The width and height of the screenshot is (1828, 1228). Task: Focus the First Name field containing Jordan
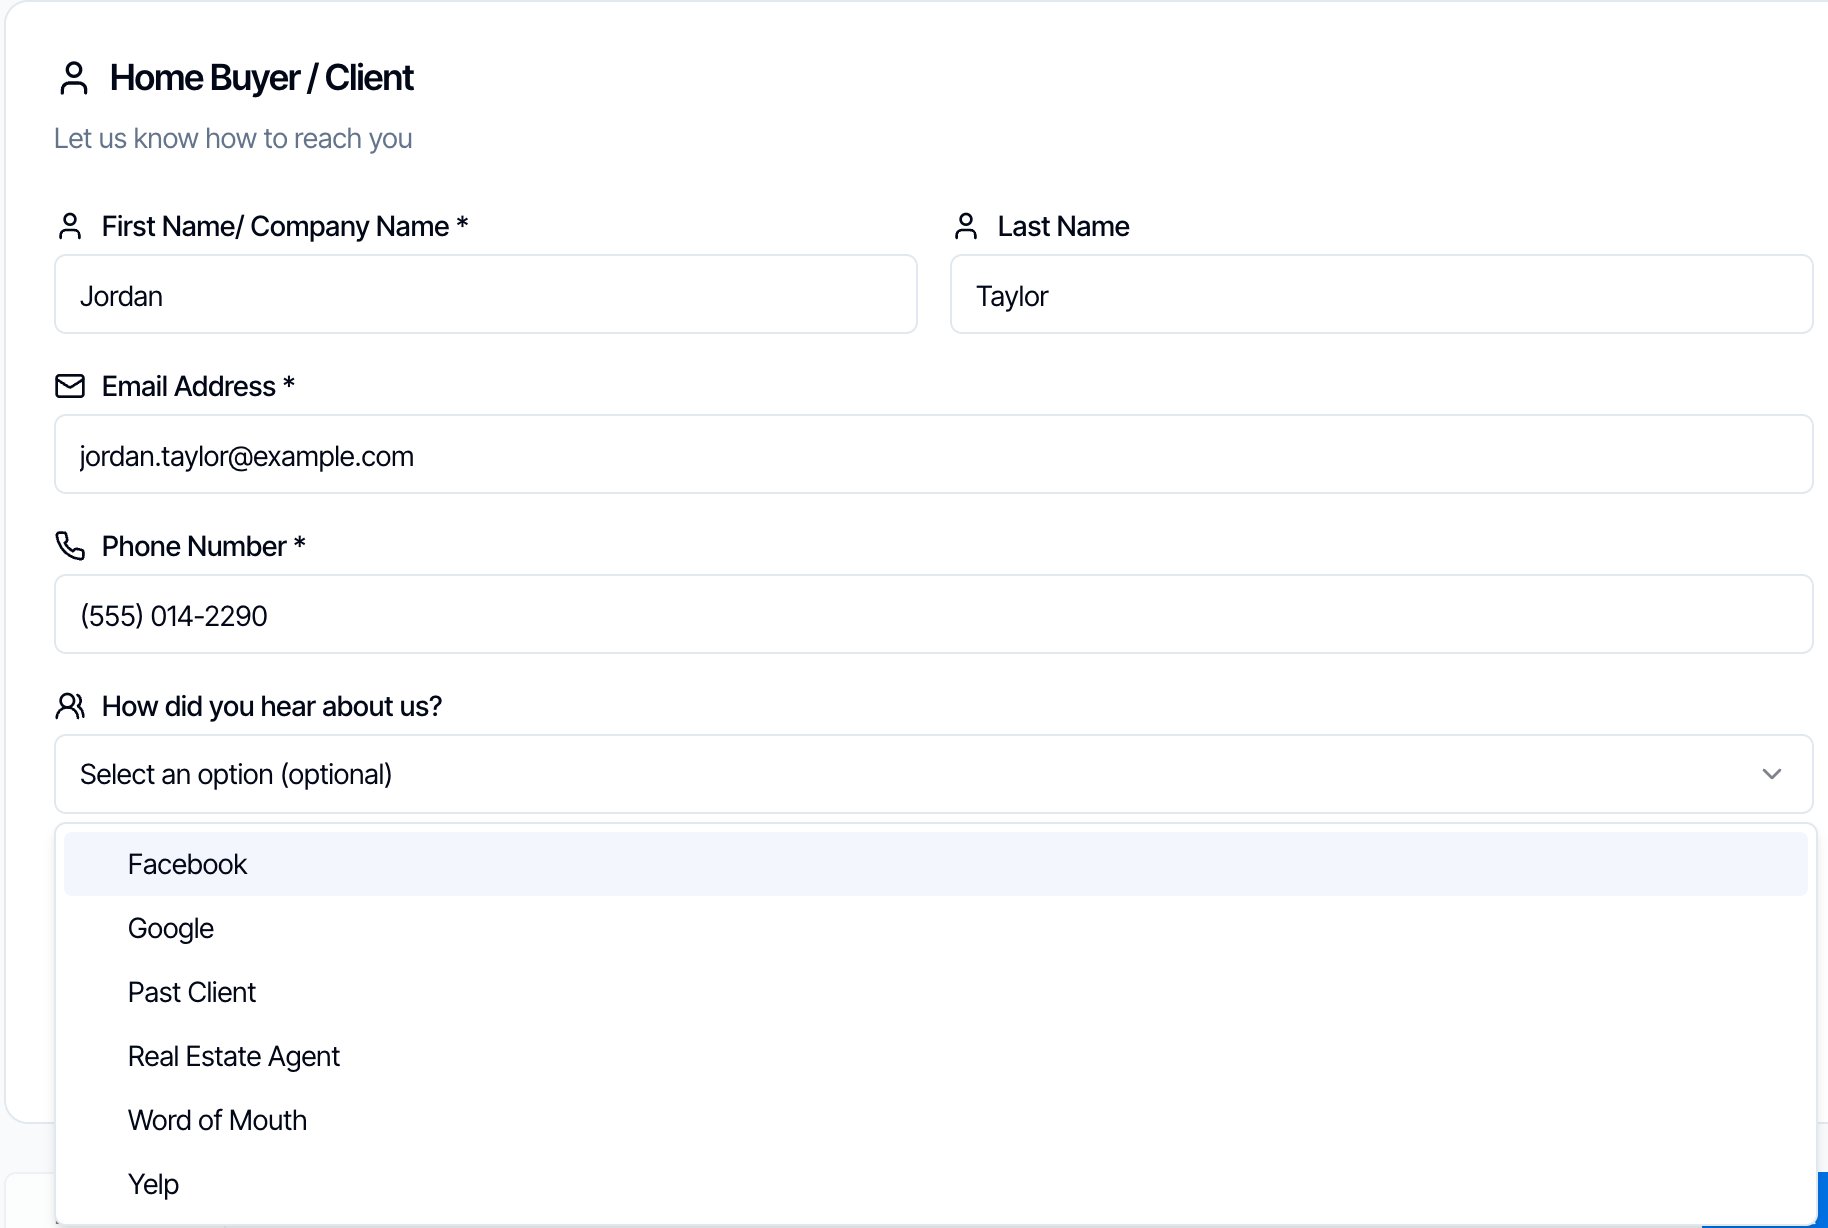(486, 294)
